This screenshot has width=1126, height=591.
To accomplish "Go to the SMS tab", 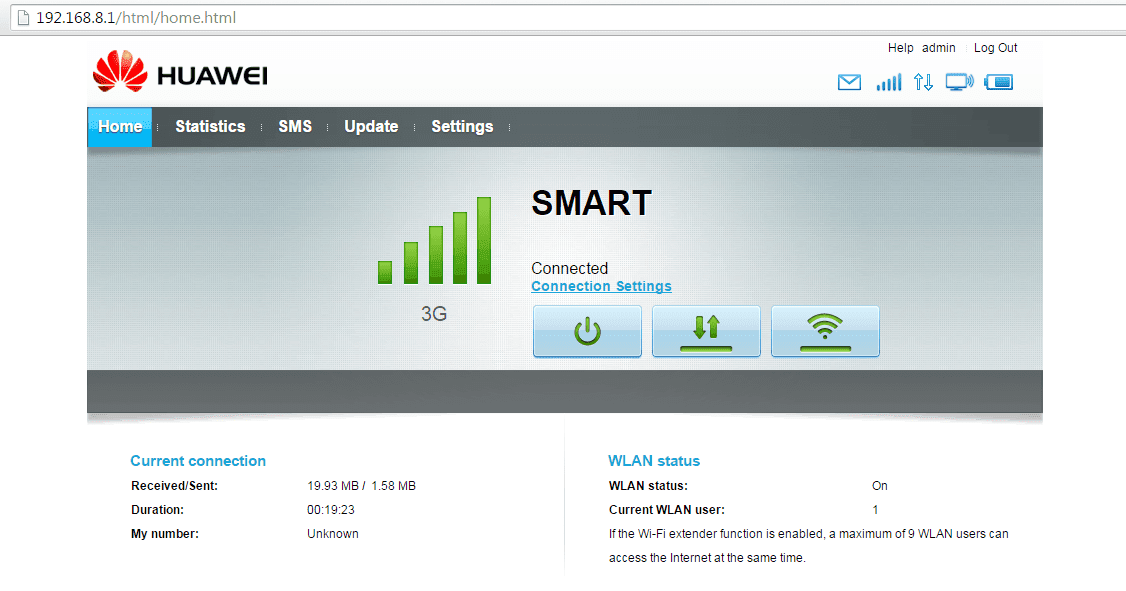I will [x=295, y=127].
